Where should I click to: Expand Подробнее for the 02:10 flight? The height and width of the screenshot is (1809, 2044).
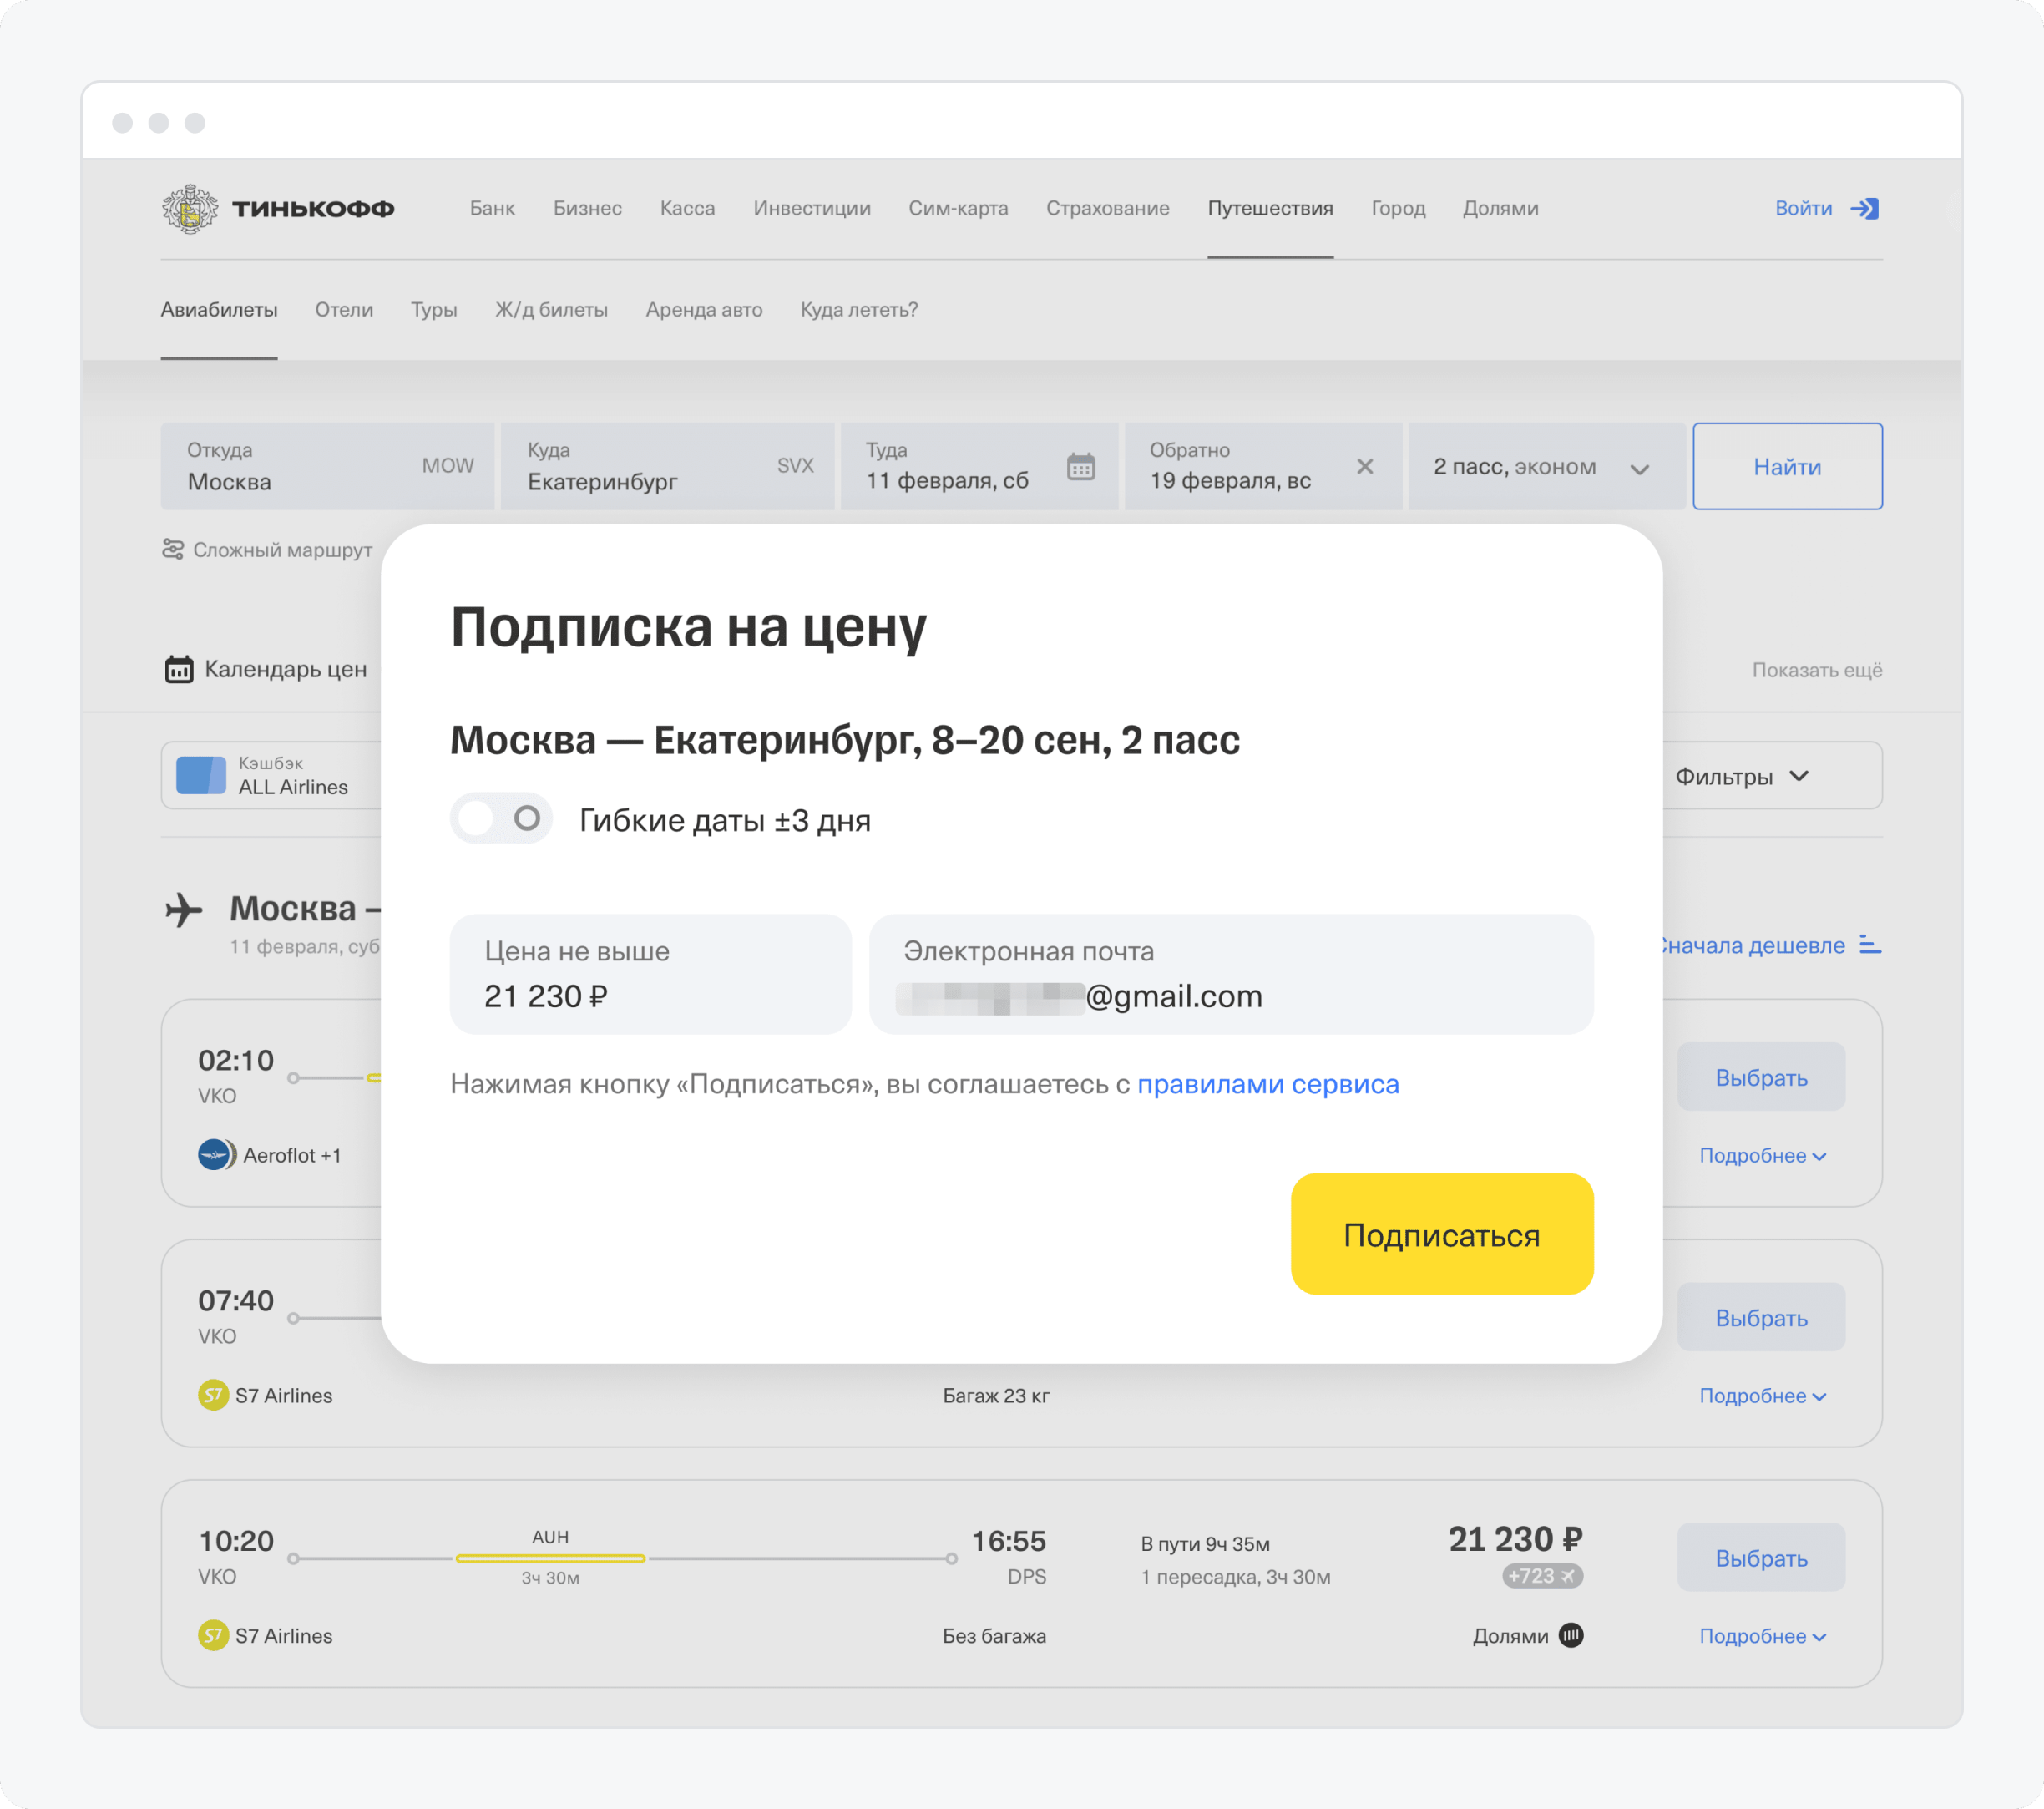tap(1763, 1155)
